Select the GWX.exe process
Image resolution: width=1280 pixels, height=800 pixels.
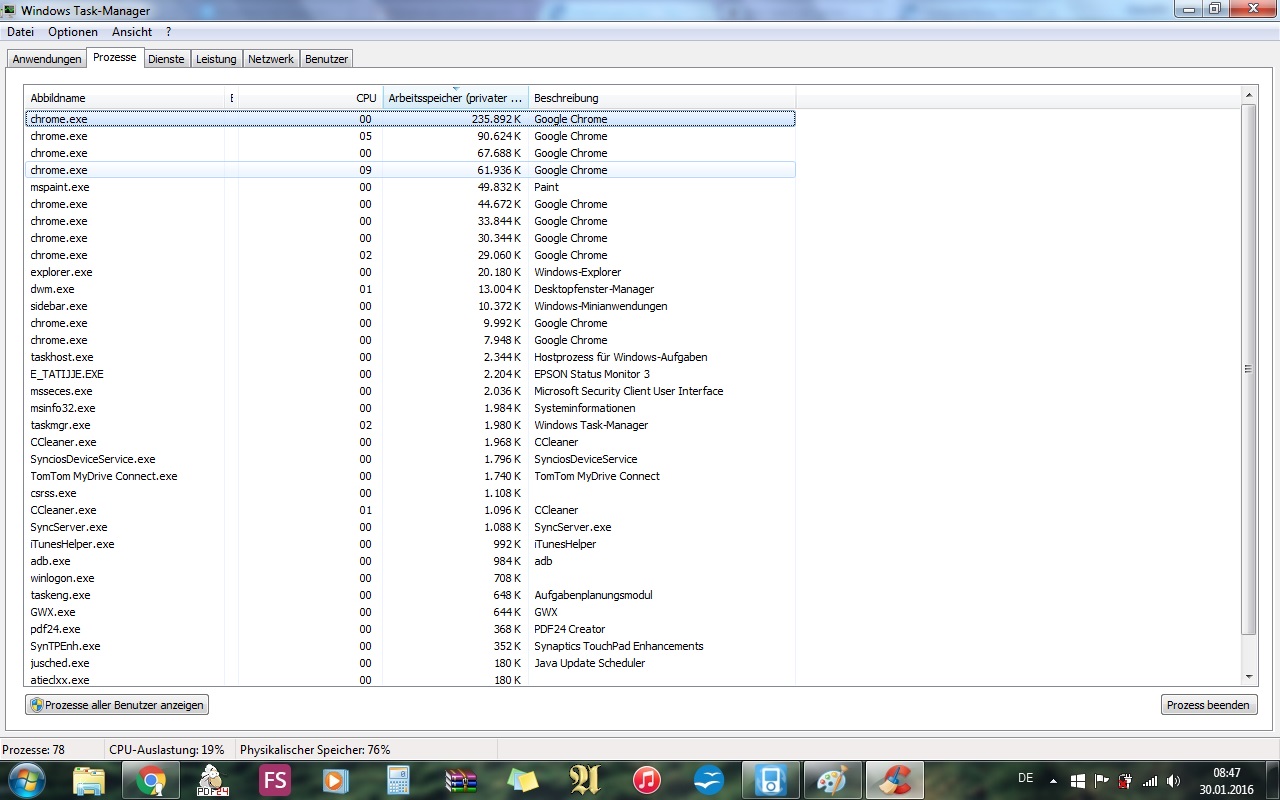click(x=410, y=612)
